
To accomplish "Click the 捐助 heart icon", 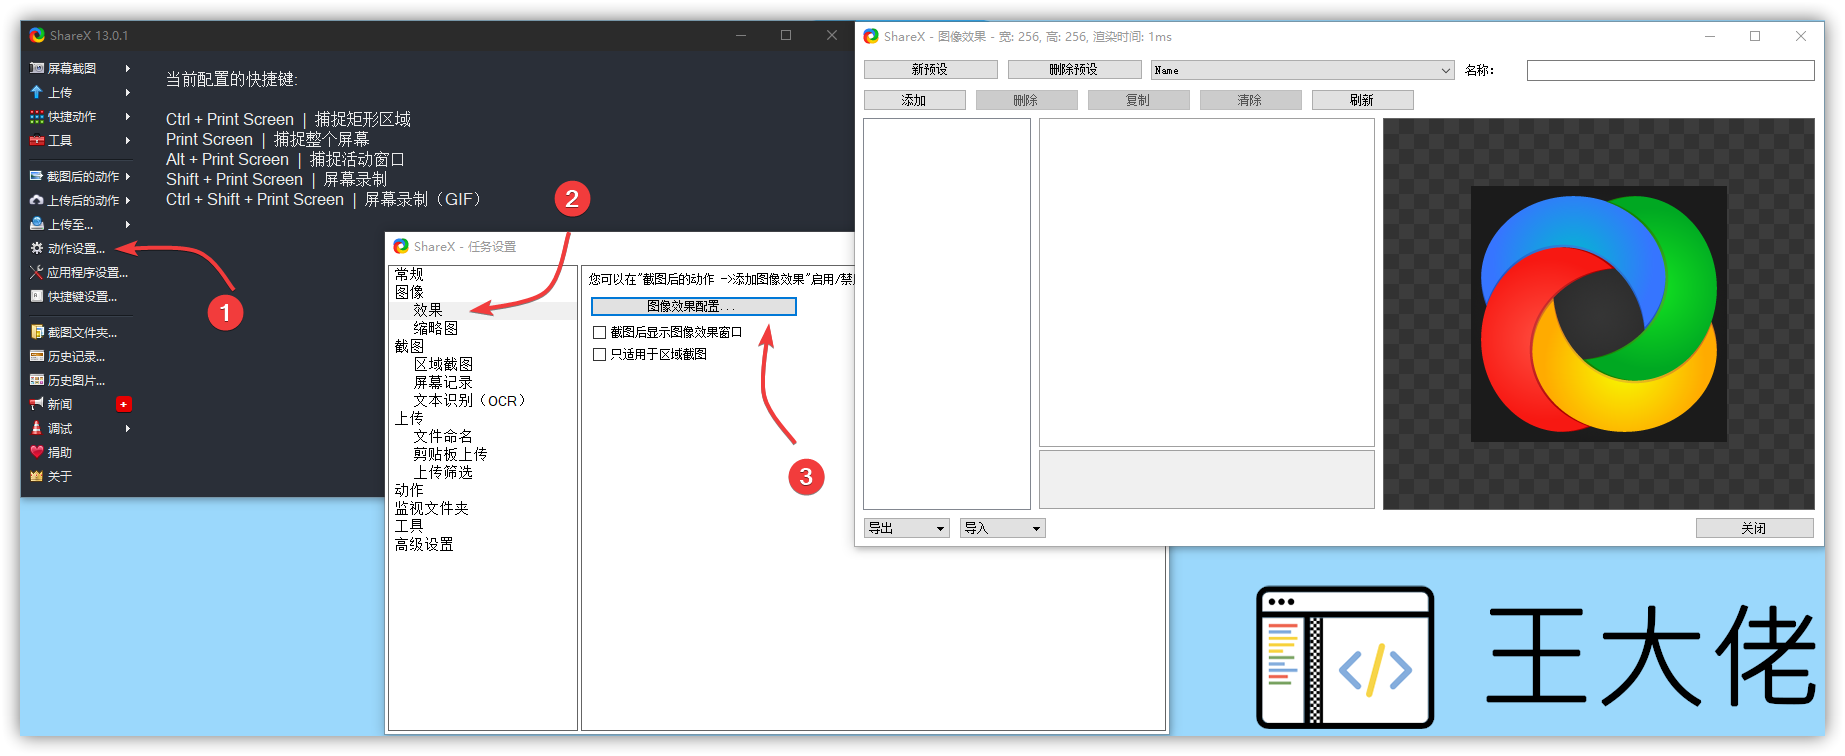I will (37, 452).
